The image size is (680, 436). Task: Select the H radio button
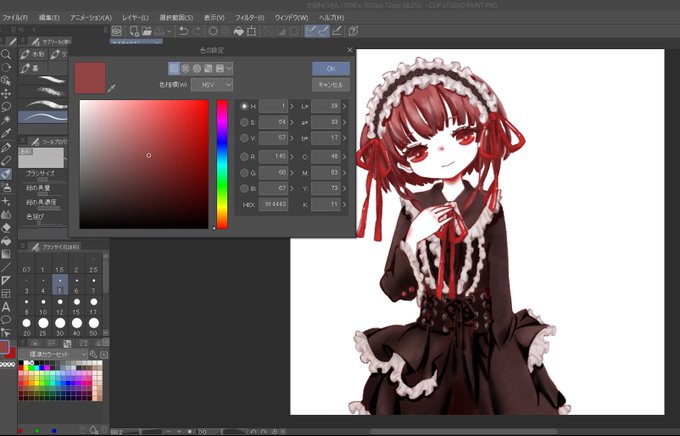pos(244,106)
